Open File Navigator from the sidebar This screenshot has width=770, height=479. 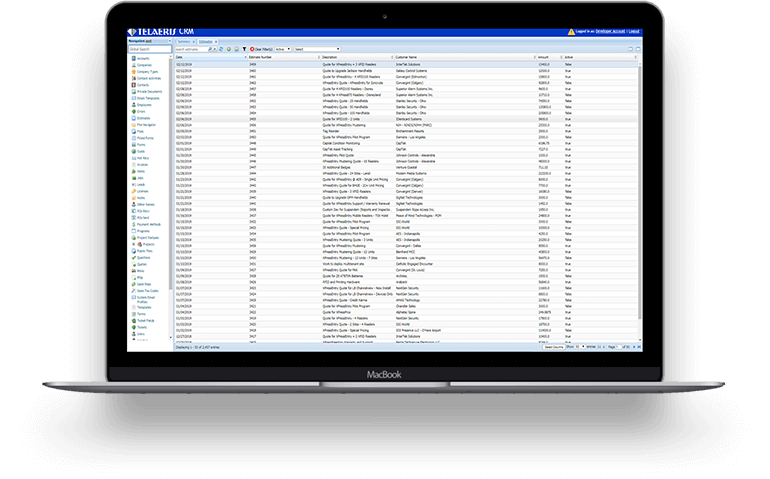click(x=146, y=125)
